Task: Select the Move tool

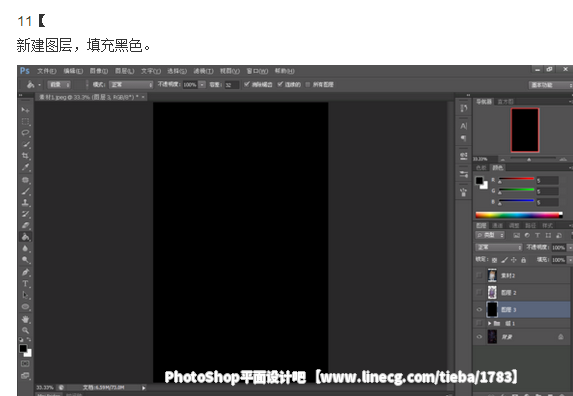Action: pos(25,110)
